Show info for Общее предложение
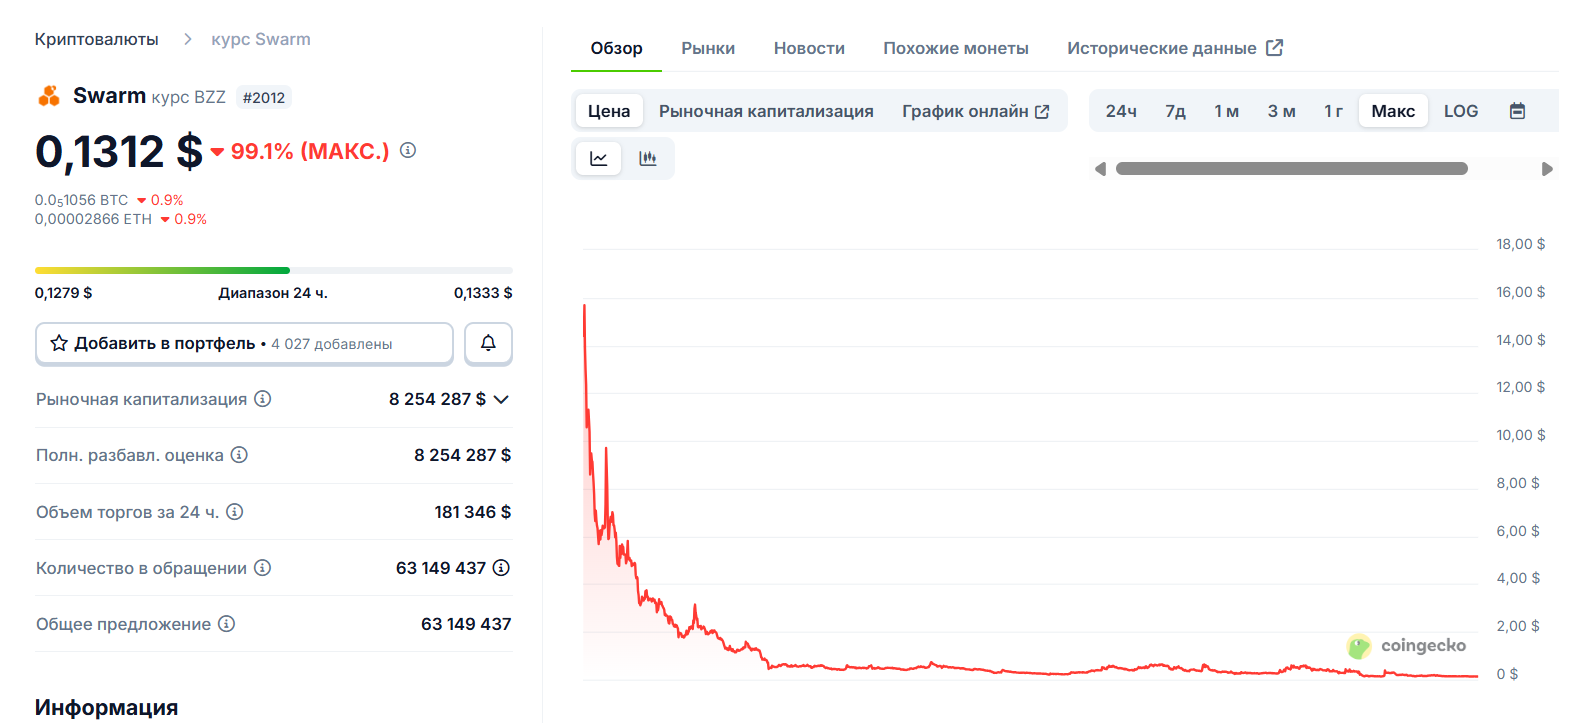Viewport: 1582px width, 723px height. (x=227, y=624)
